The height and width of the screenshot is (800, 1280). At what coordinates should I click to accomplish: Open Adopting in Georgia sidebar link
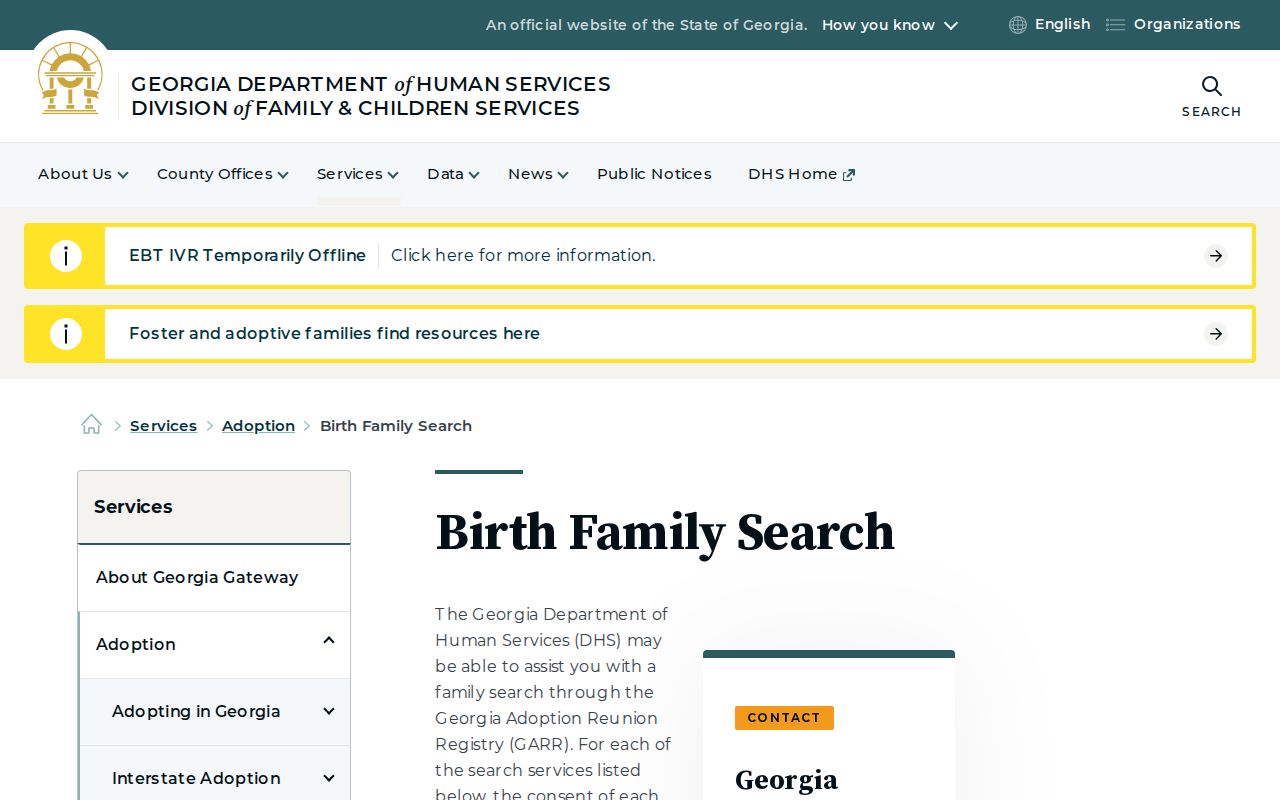click(196, 712)
